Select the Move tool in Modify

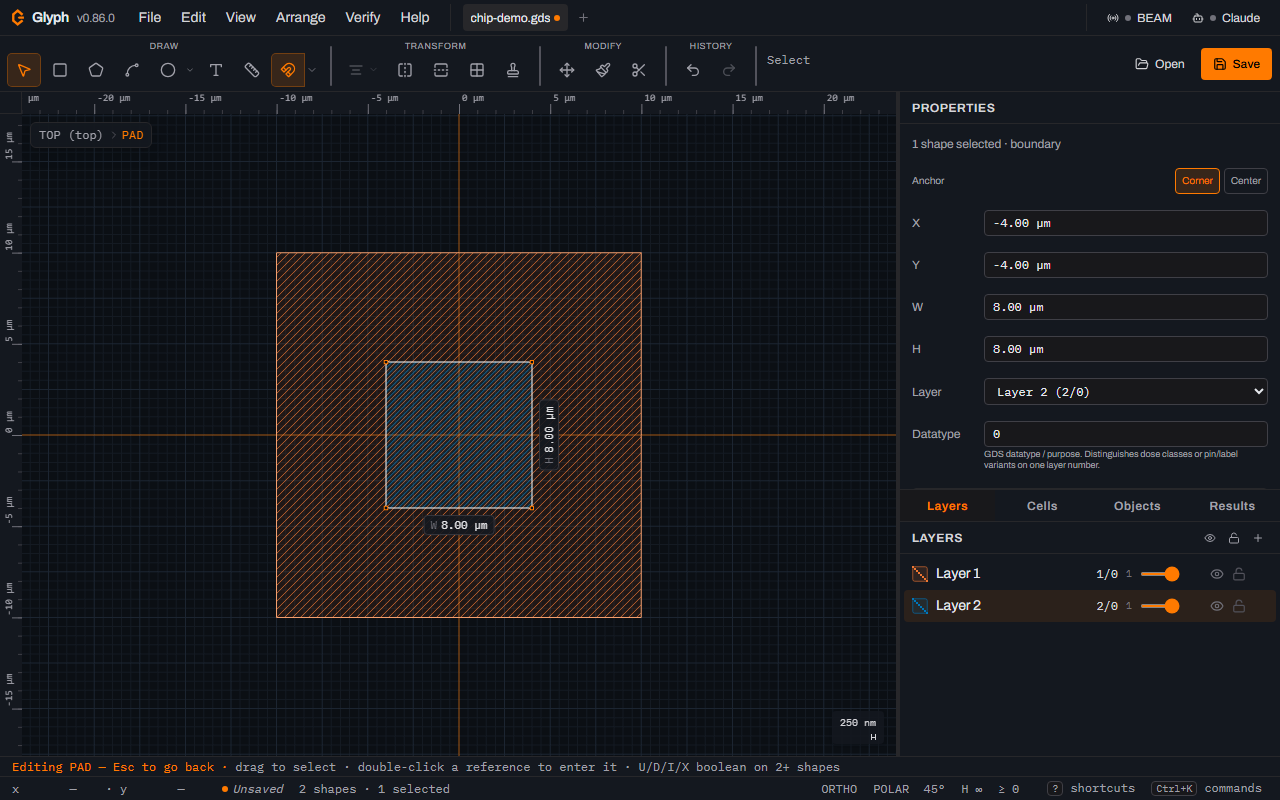(567, 70)
